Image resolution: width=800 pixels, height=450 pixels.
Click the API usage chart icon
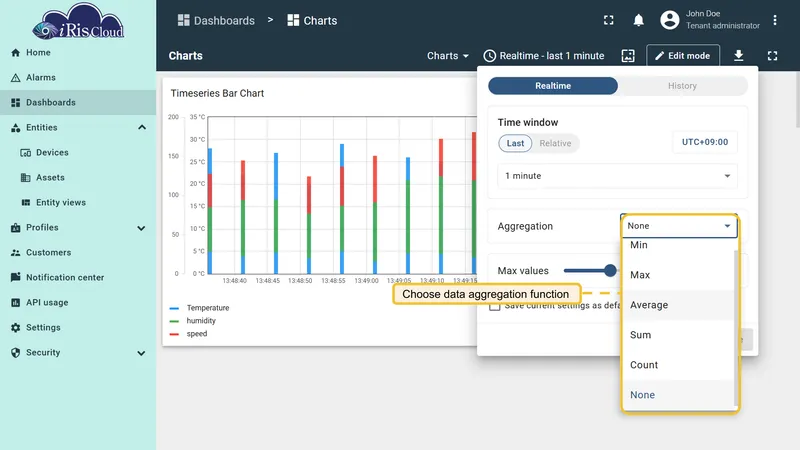click(15, 303)
